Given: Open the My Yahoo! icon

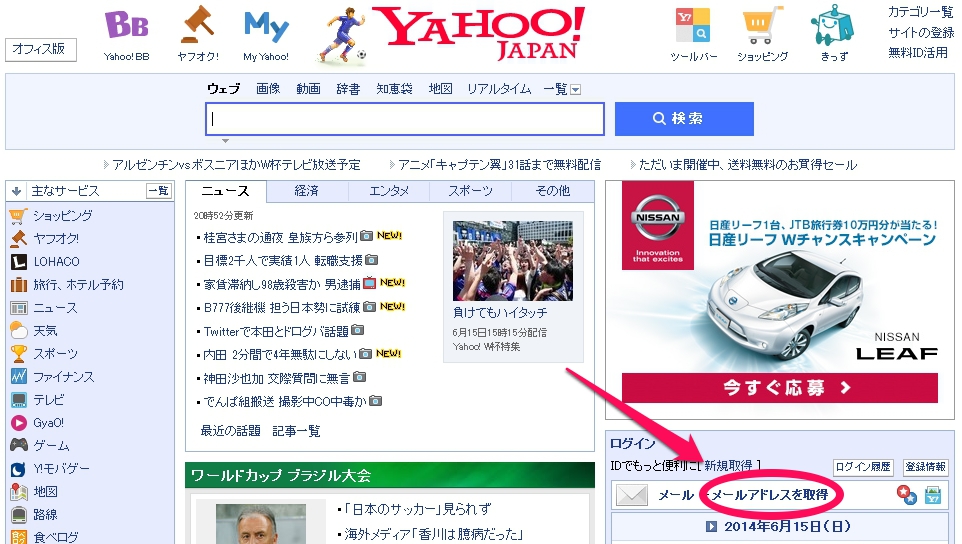Looking at the screenshot, I should pos(266,26).
